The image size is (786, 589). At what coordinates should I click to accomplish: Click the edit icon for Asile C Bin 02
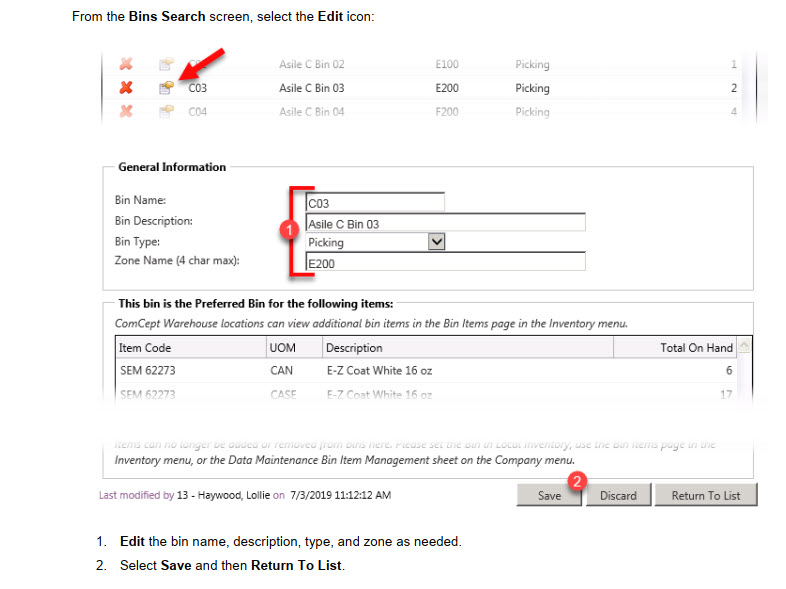(x=166, y=64)
